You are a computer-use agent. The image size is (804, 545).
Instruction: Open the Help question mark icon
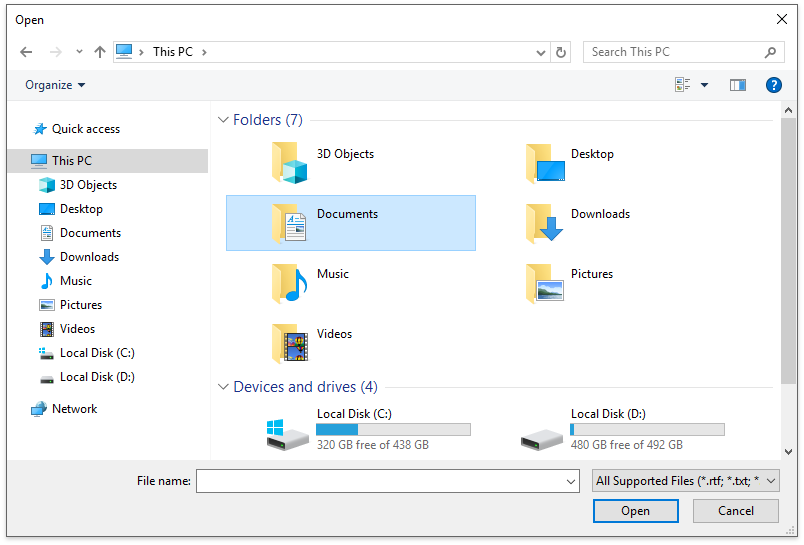[x=773, y=85]
